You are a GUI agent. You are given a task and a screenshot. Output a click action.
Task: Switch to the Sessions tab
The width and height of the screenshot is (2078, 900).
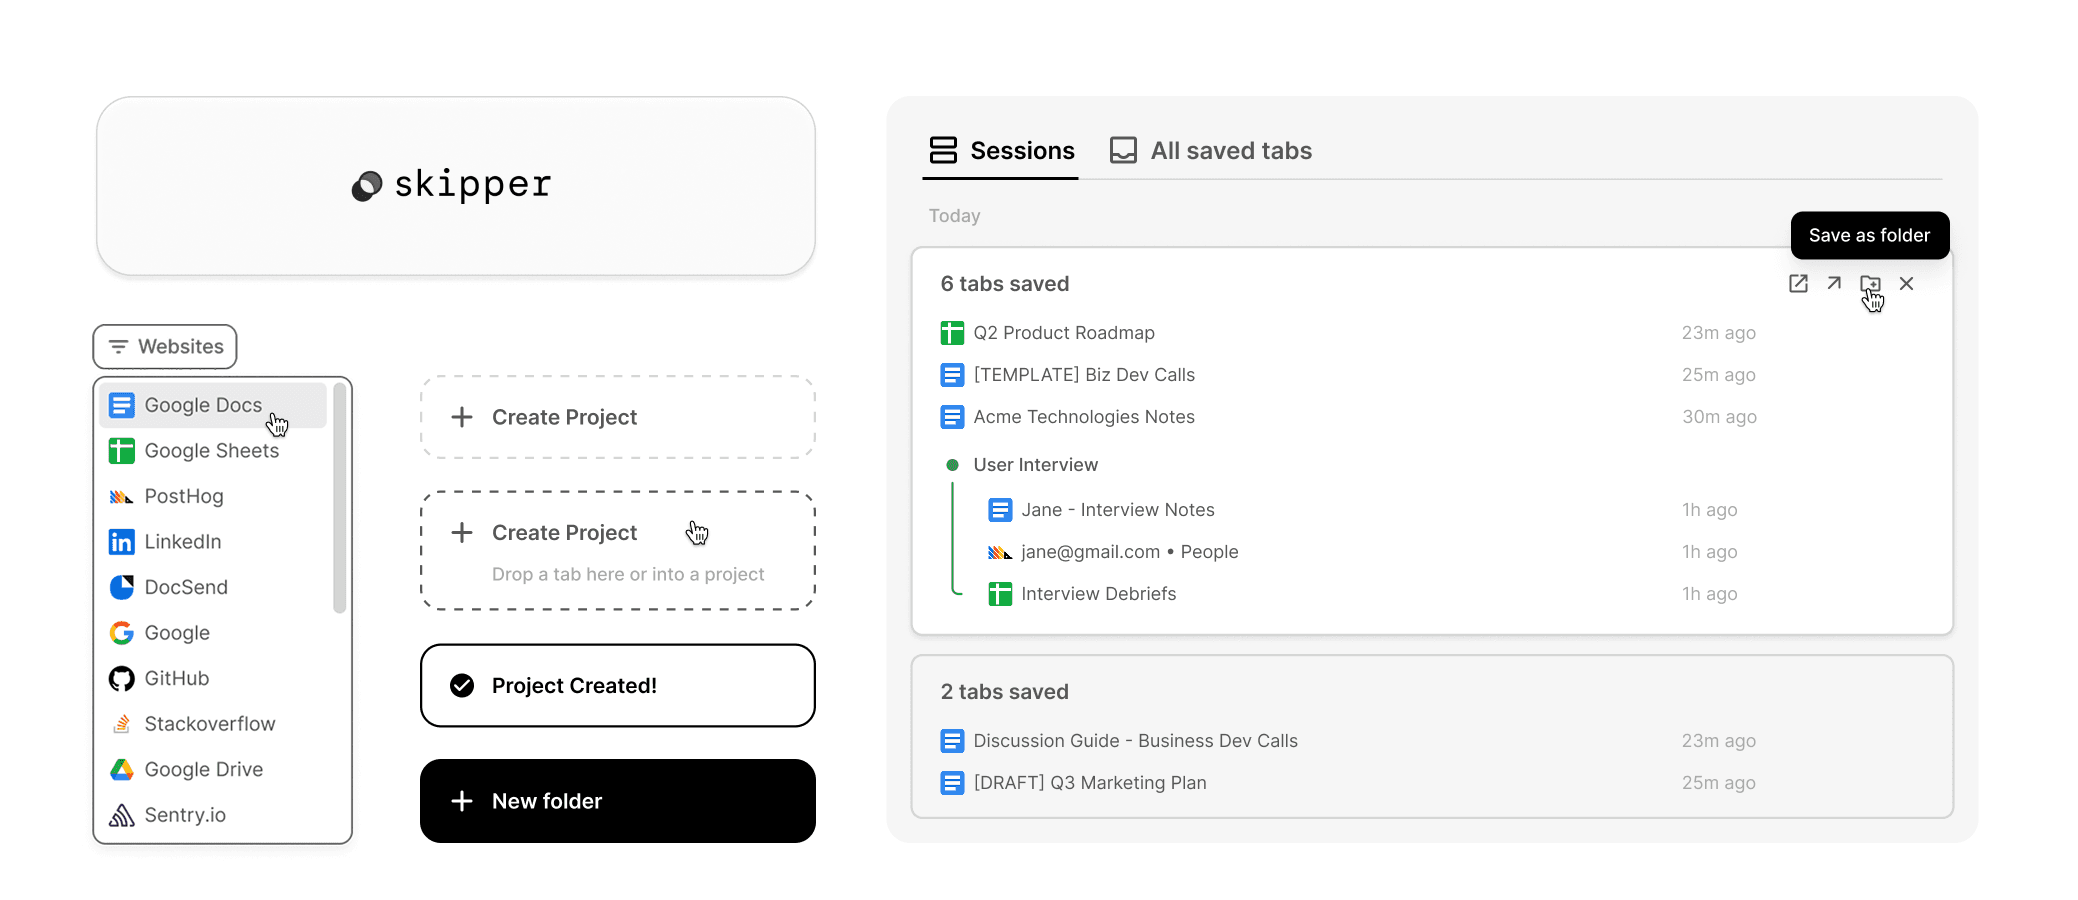1001,150
